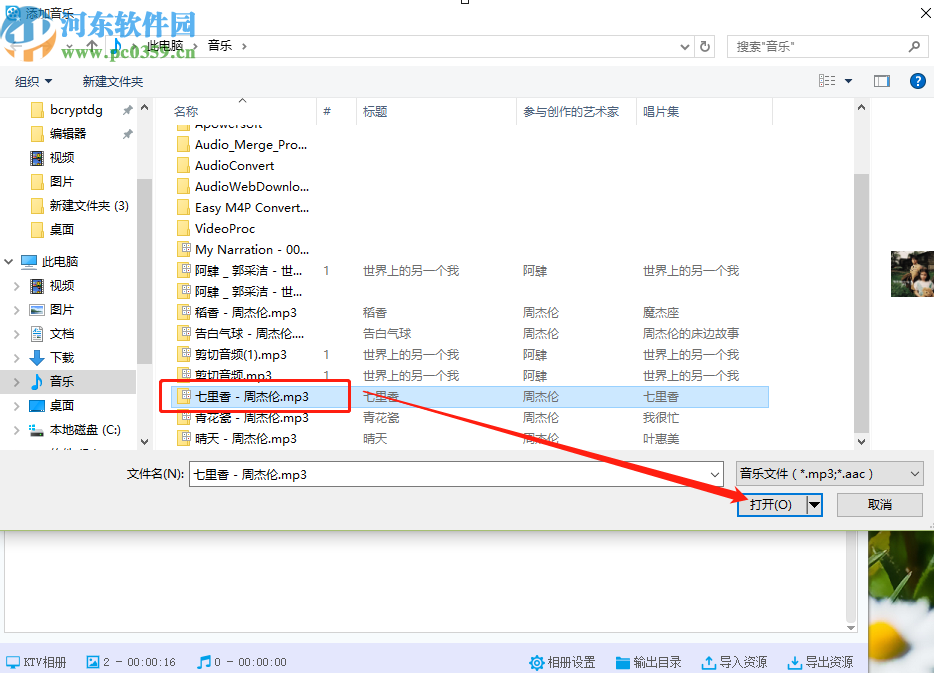934x674 pixels.
Task: Click file list scrollbar down arrow
Action: (x=861, y=441)
